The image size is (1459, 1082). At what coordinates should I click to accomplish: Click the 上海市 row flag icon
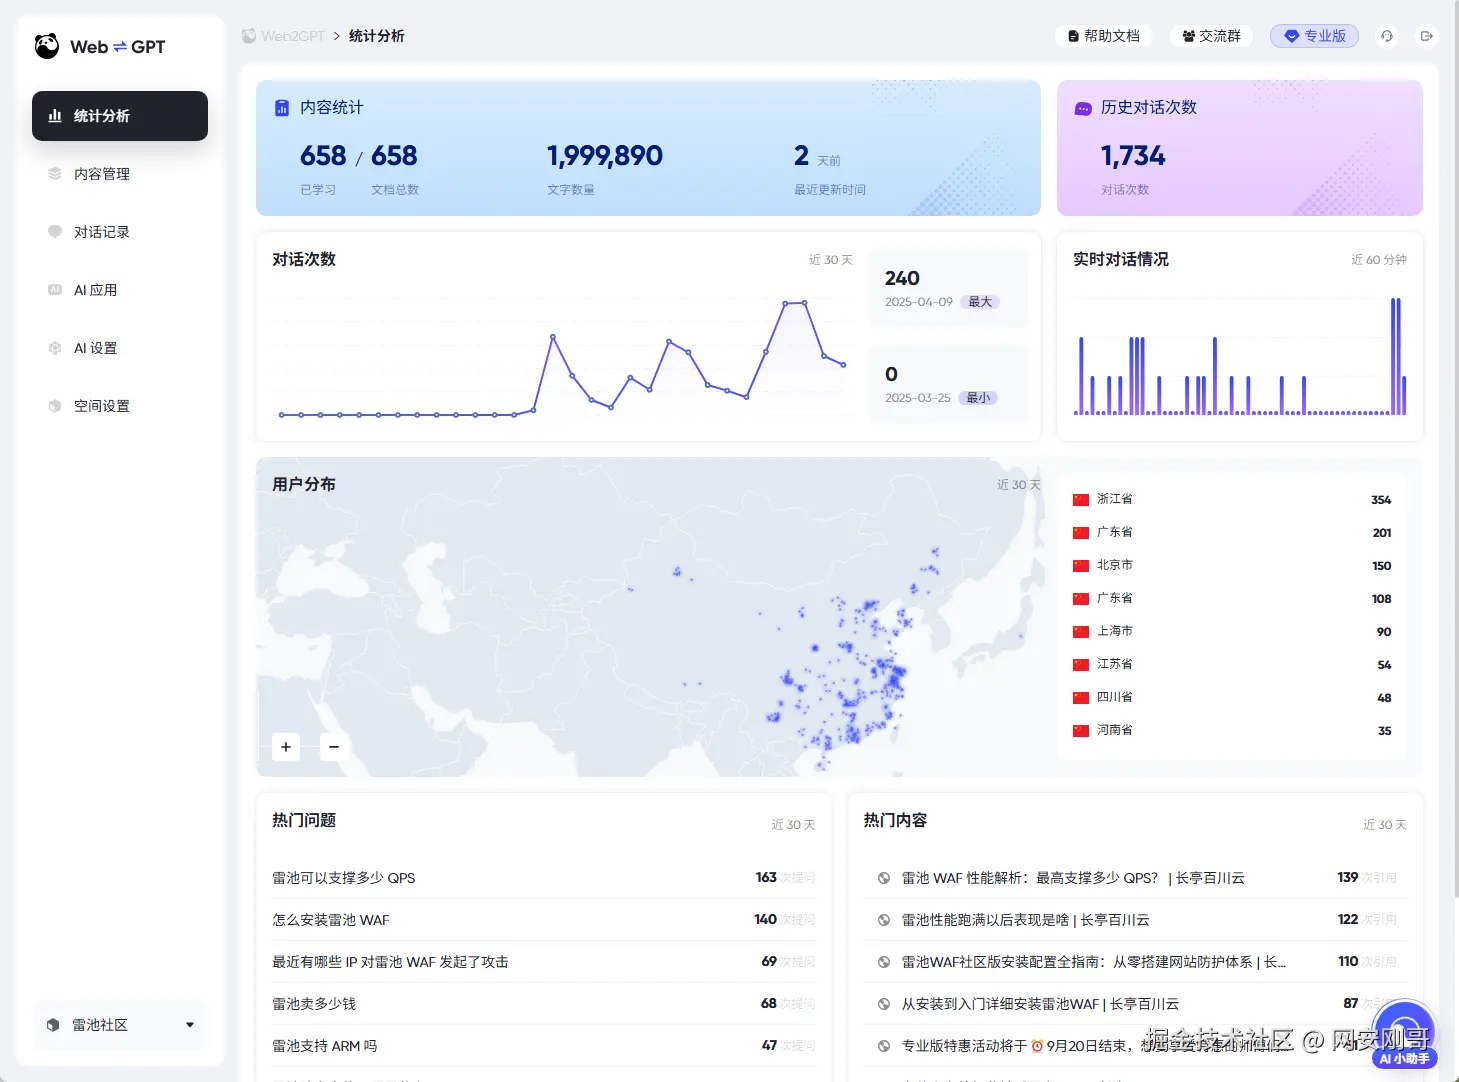pos(1081,631)
